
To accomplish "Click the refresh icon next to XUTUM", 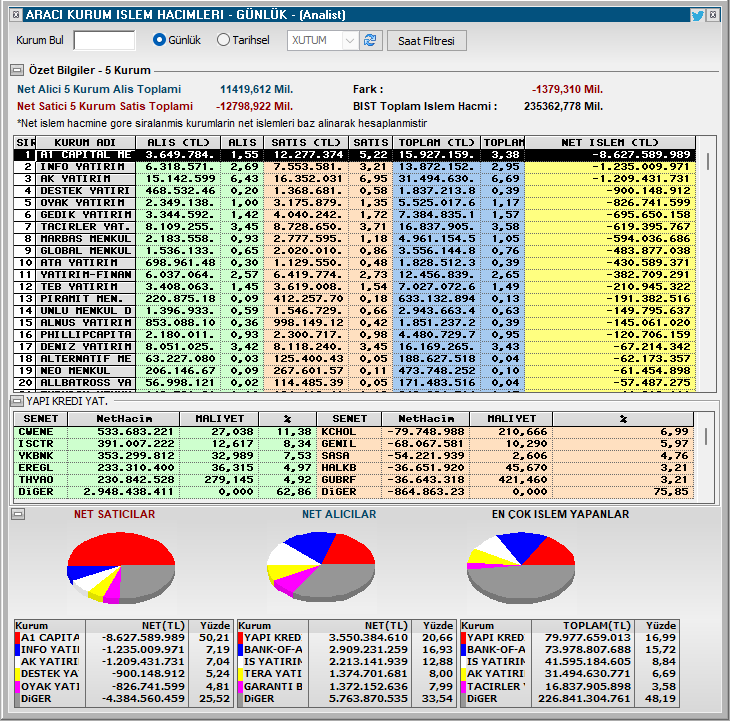I will coord(371,40).
